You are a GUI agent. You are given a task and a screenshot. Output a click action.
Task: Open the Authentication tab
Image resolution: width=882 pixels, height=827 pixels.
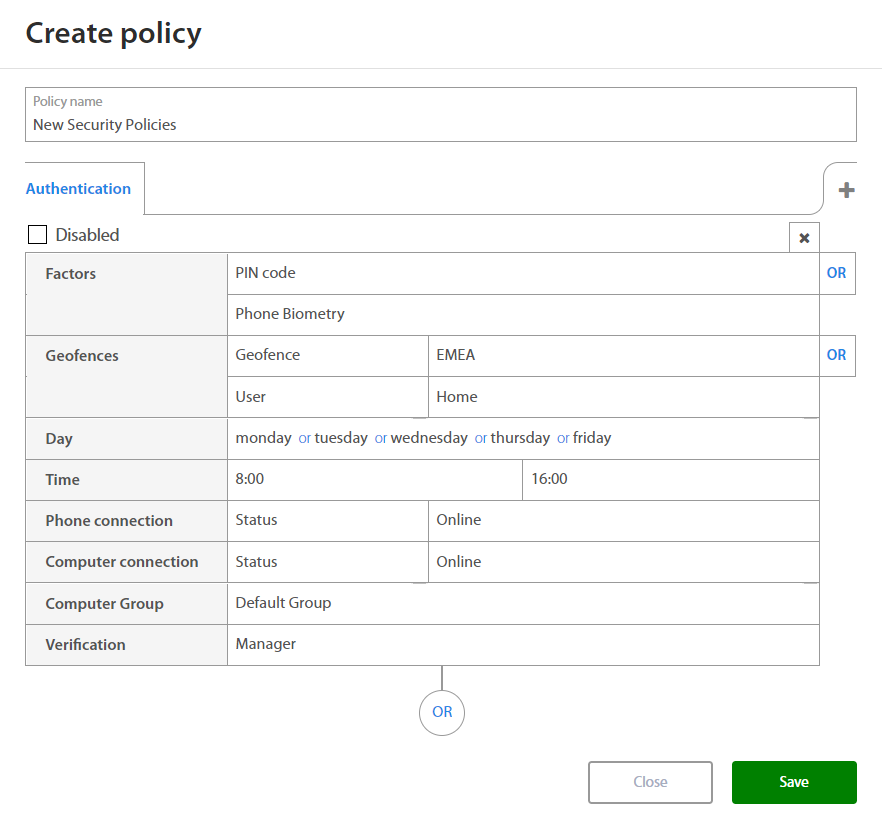pyautogui.click(x=79, y=189)
